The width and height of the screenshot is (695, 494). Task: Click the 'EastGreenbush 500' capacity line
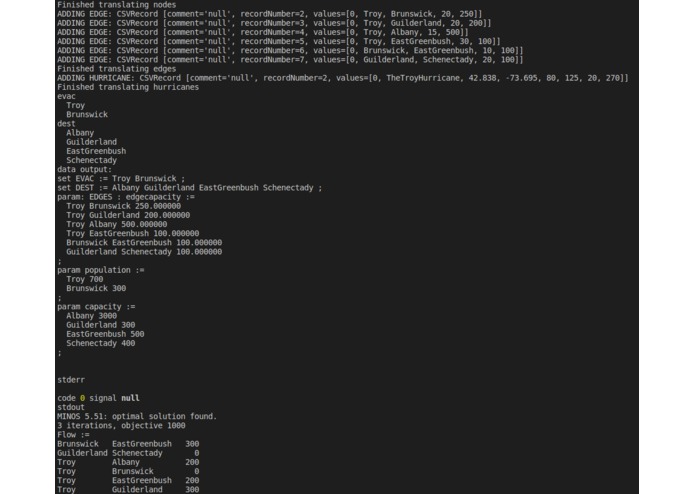pos(105,334)
